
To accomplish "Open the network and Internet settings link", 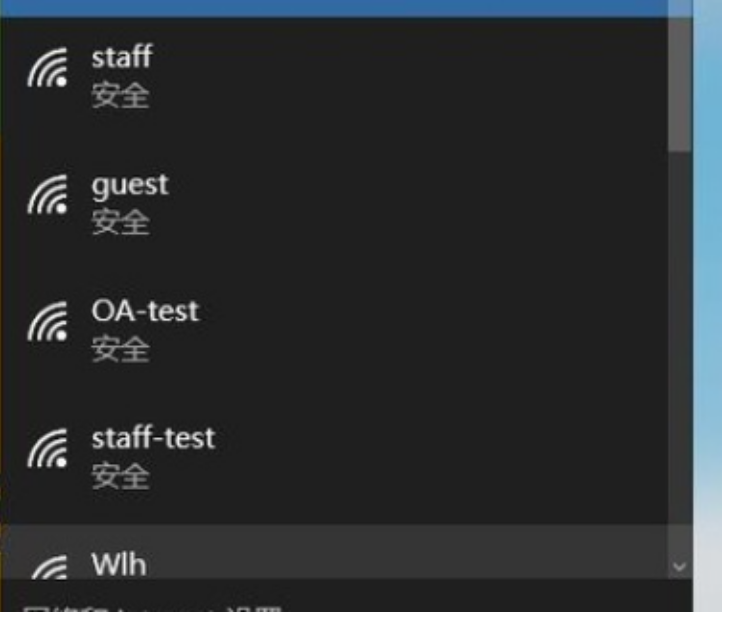I will (150, 612).
